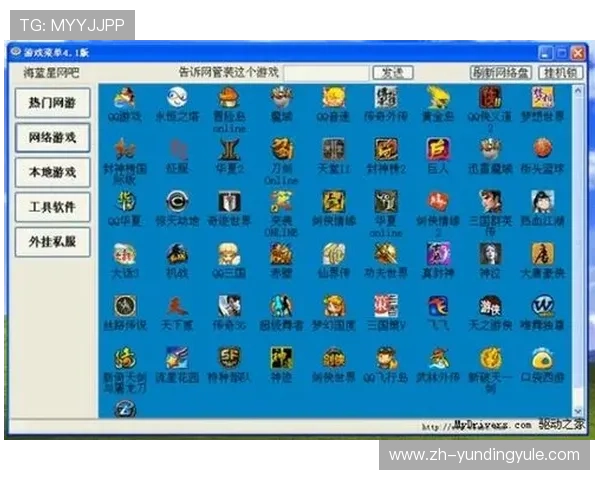Switch to 网络游戏 category

click(53, 137)
